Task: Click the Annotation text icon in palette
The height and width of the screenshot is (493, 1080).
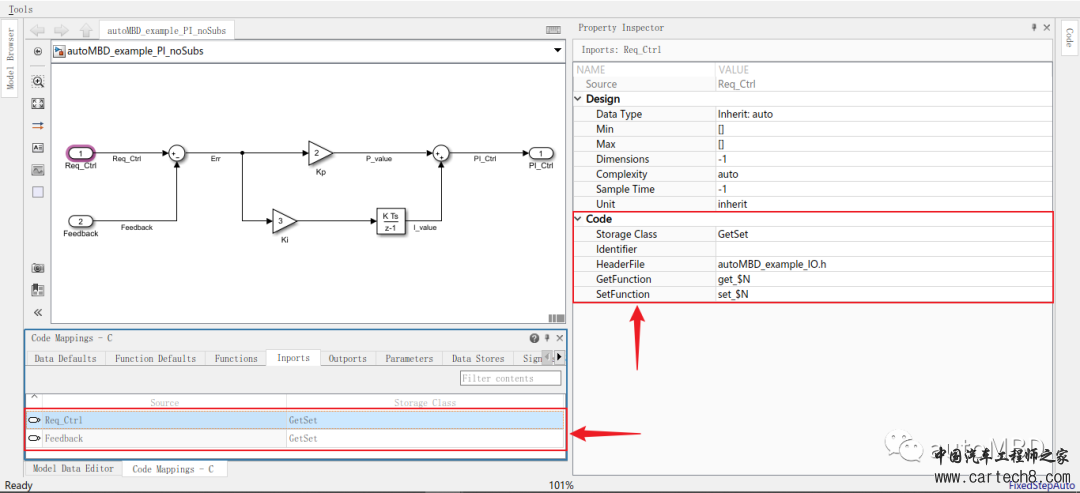Action: [38, 147]
